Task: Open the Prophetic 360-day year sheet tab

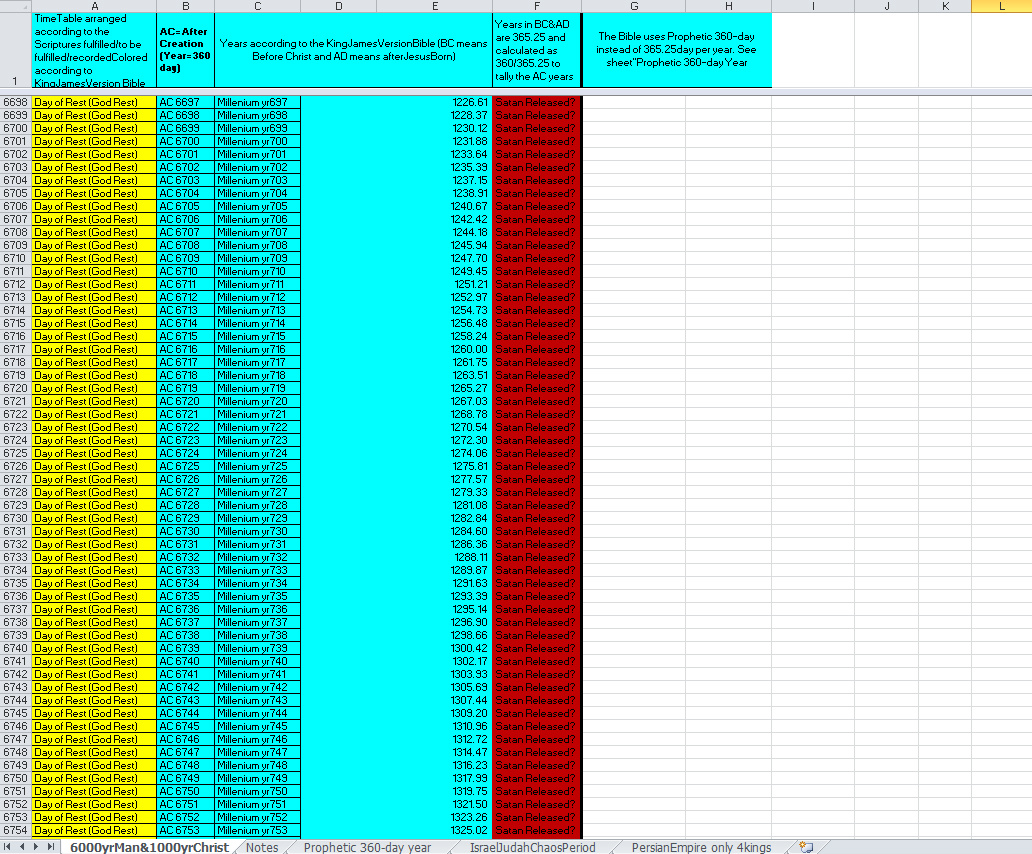Action: [367, 847]
